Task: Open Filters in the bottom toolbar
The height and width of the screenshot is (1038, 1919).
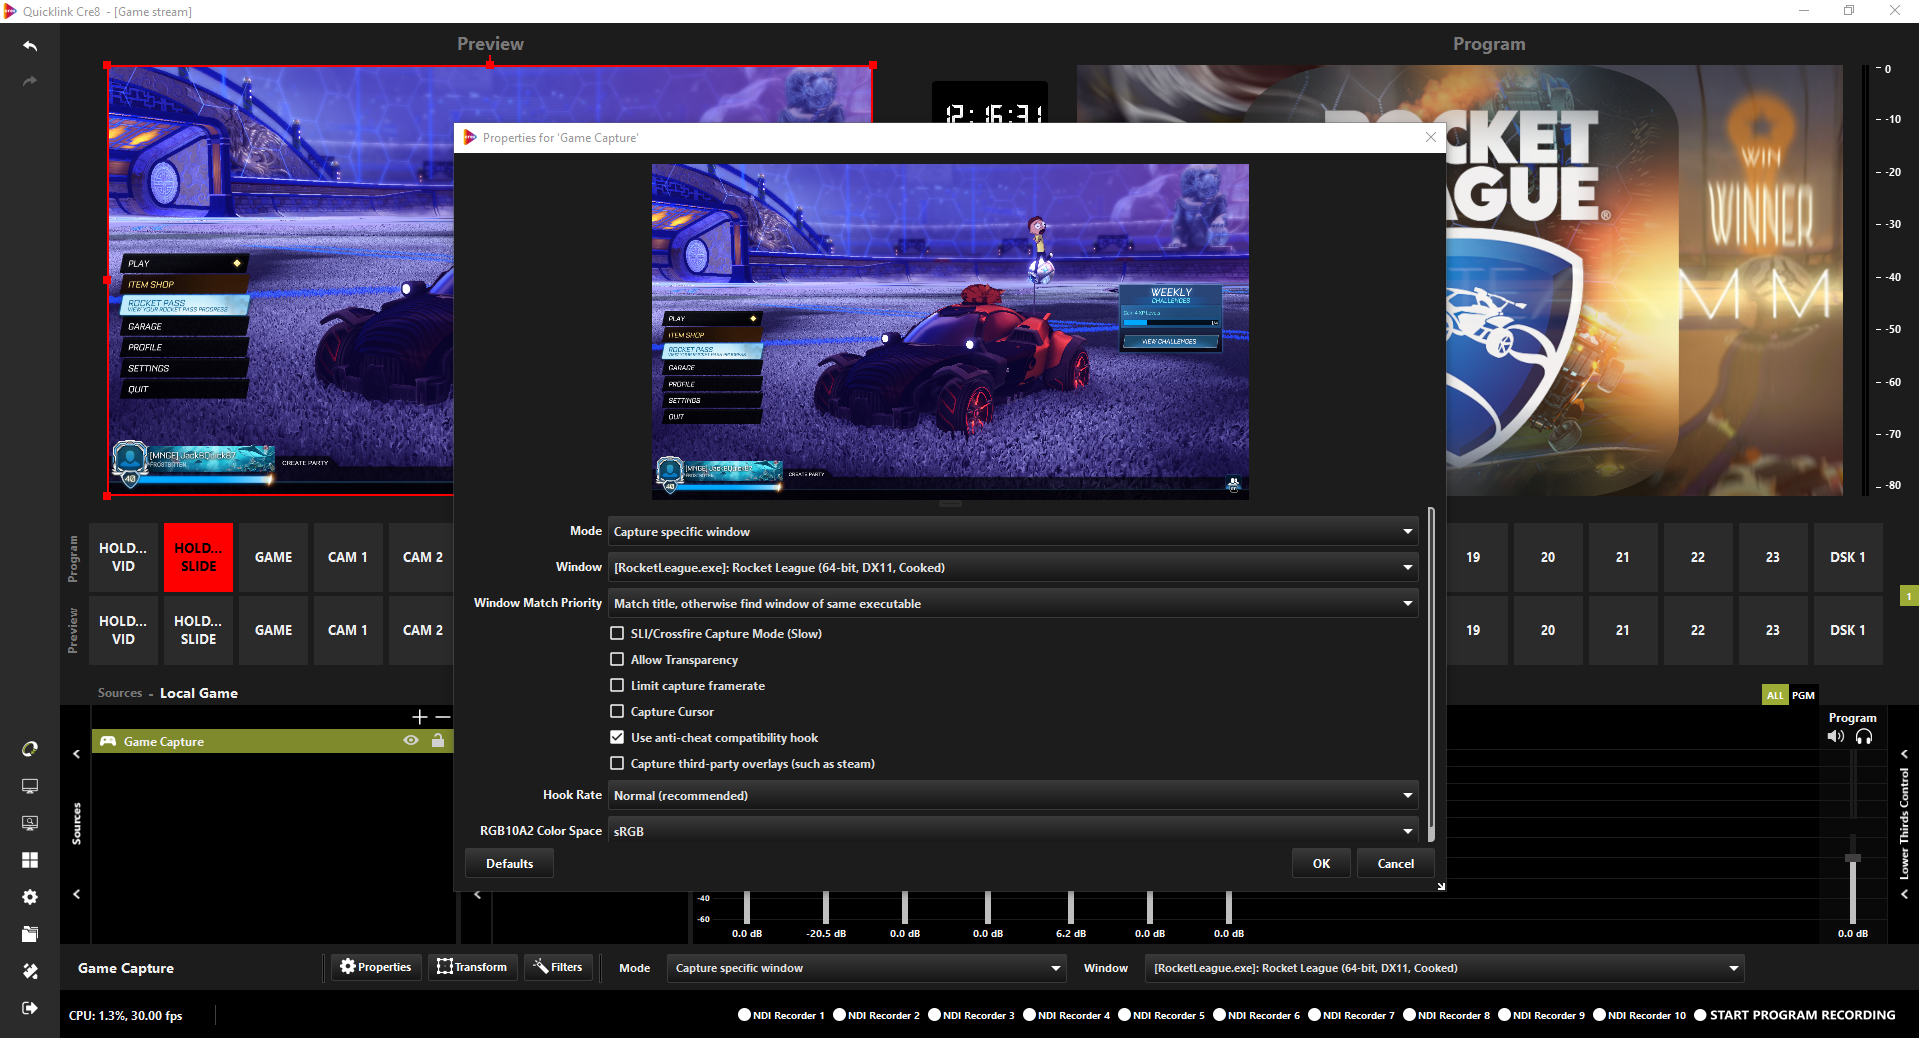Action: (x=558, y=967)
